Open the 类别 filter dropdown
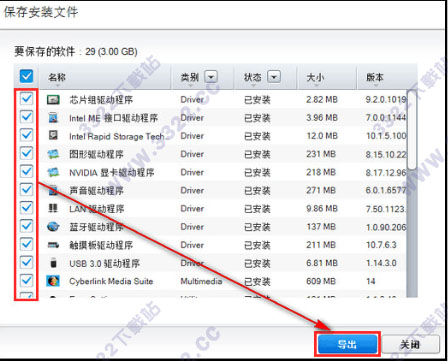The height and width of the screenshot is (361, 448). click(x=211, y=77)
